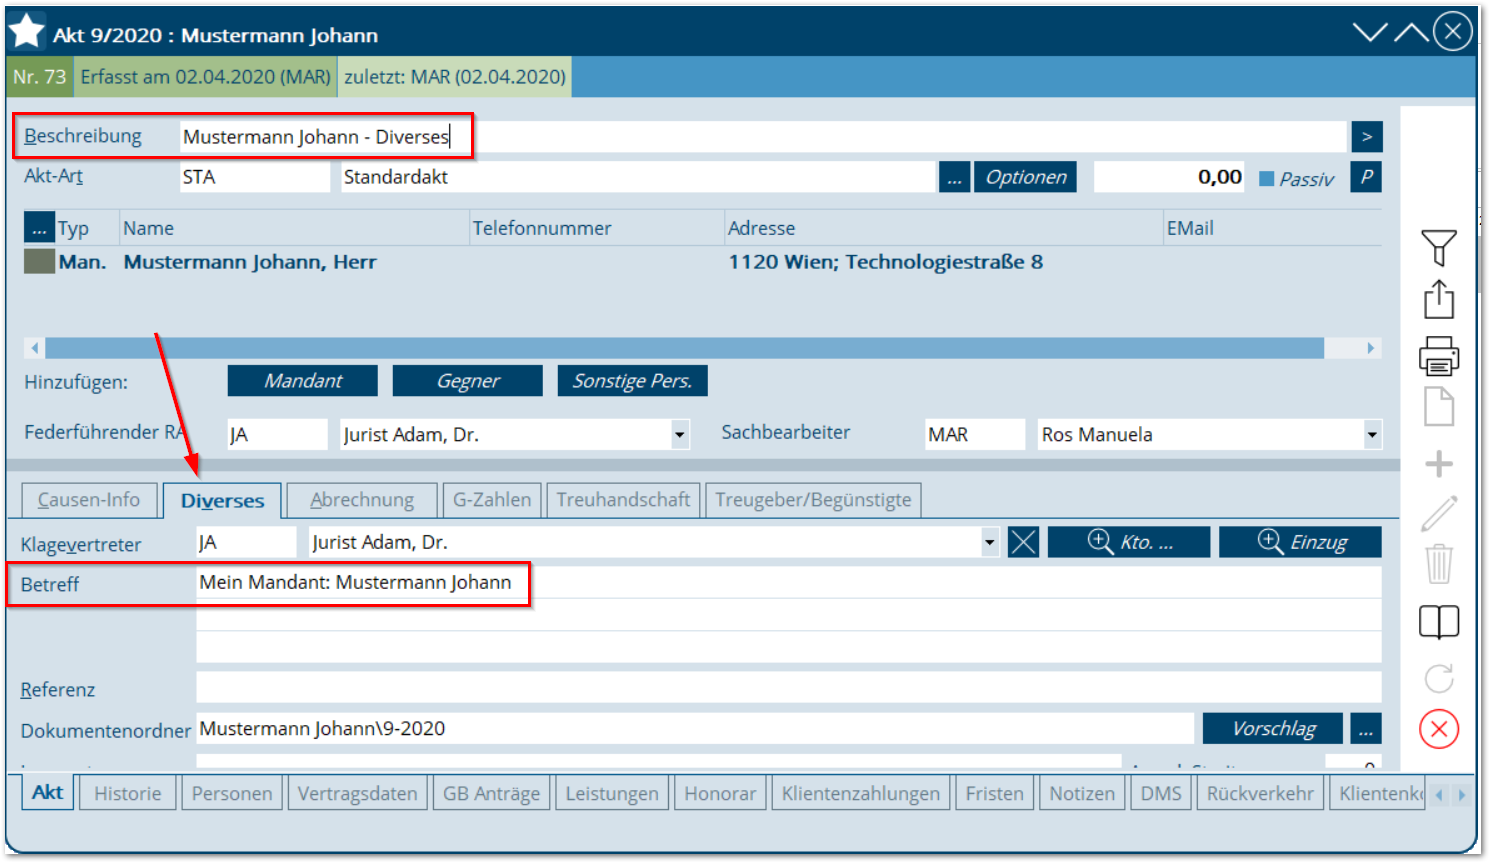Open the Historie bottom tab

tap(128, 794)
